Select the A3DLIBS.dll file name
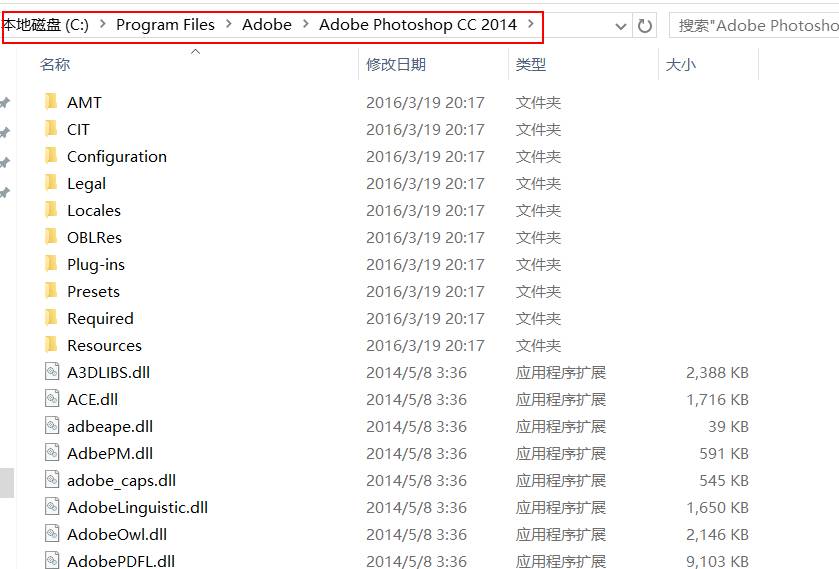The image size is (839, 569). 109,373
